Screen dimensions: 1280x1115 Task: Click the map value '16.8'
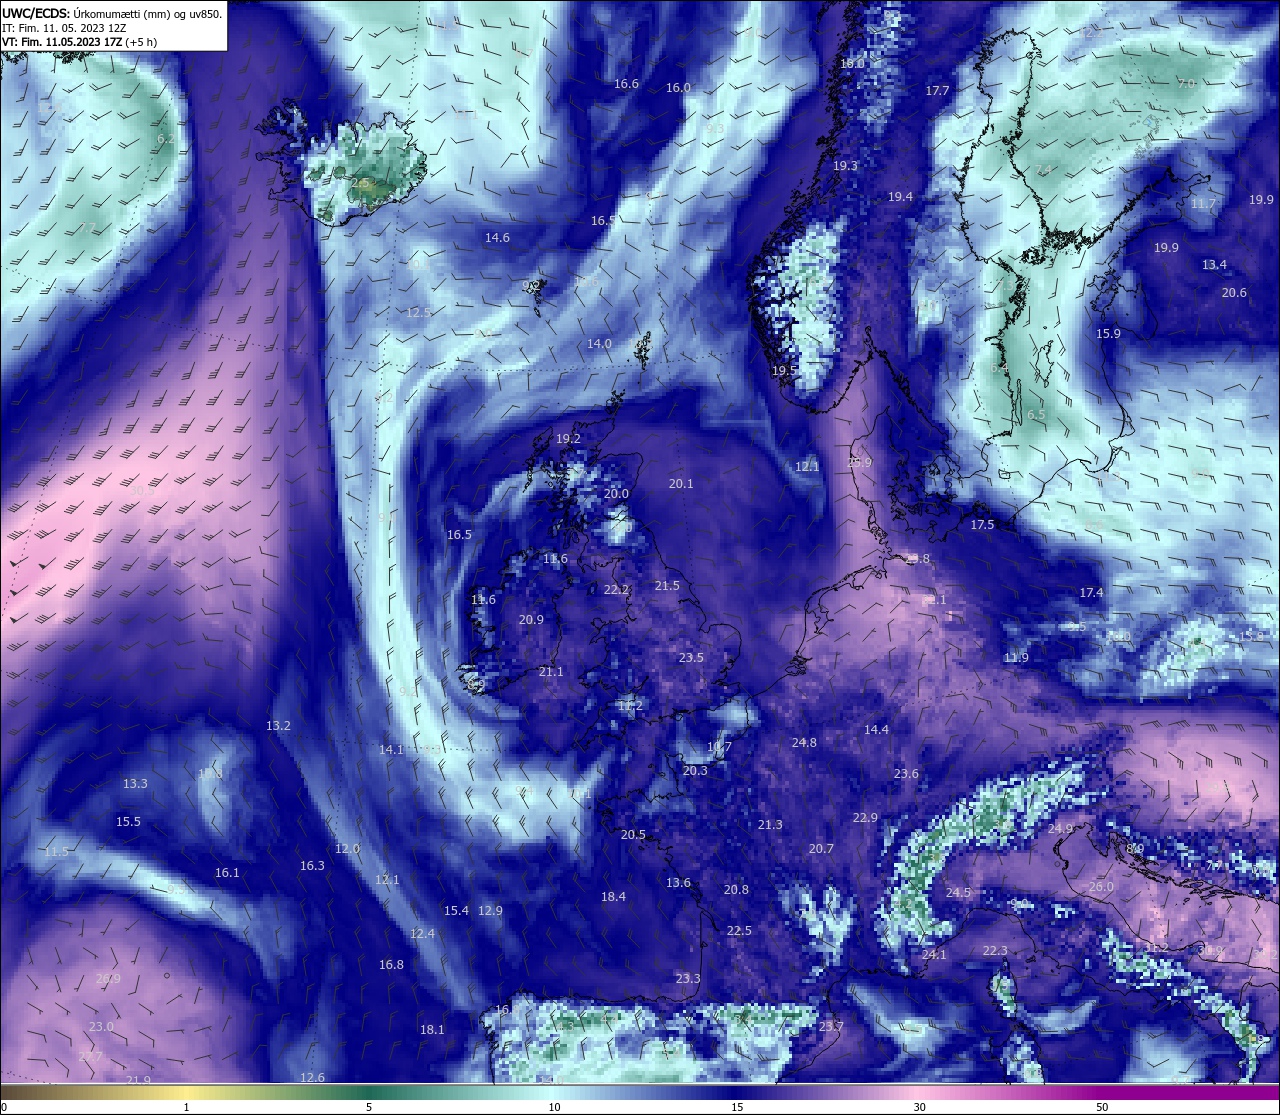(391, 965)
